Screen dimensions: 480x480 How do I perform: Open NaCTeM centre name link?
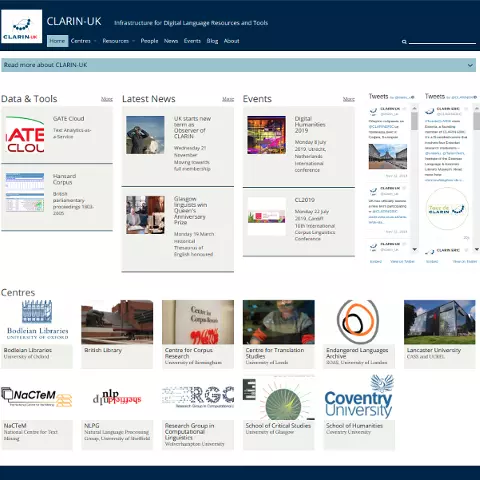click(15, 426)
